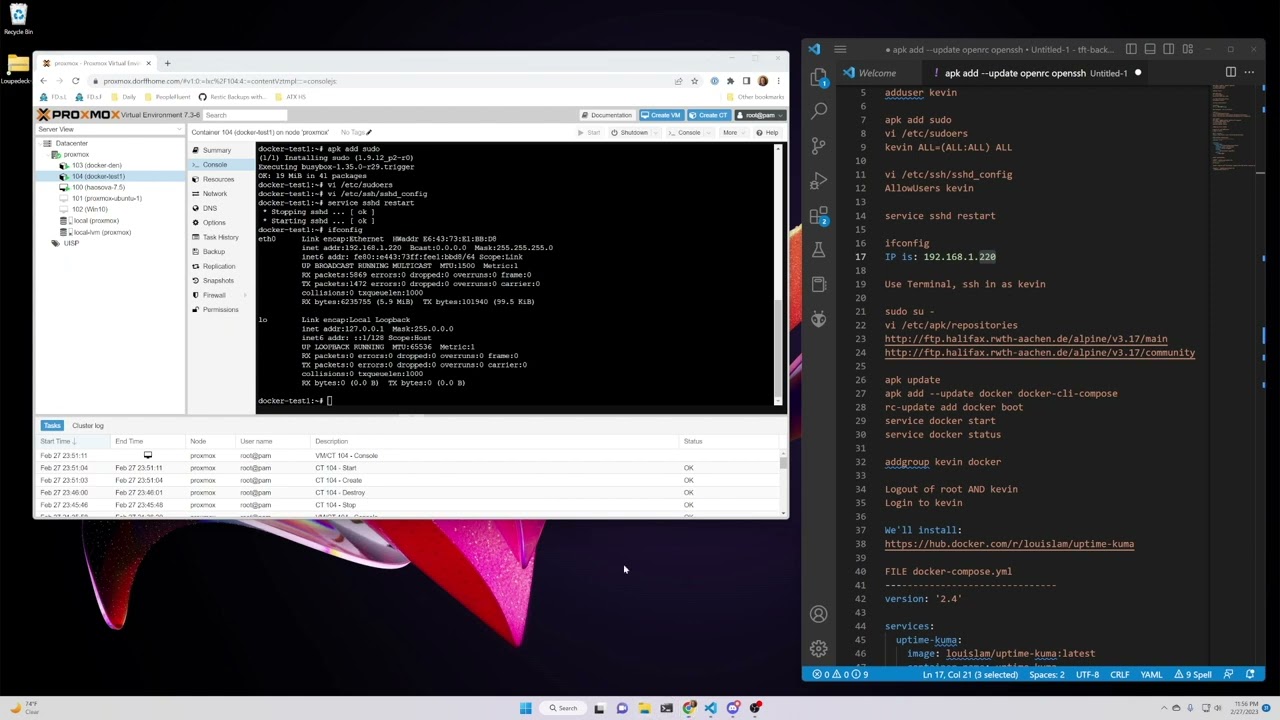1280x720 pixels.
Task: Open the Search view in VS Code
Action: point(819,110)
